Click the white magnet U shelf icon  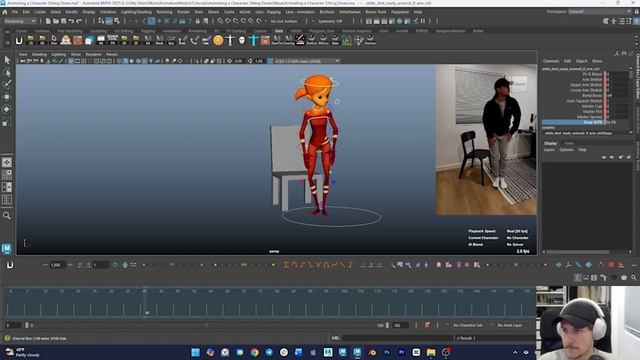coord(19,40)
